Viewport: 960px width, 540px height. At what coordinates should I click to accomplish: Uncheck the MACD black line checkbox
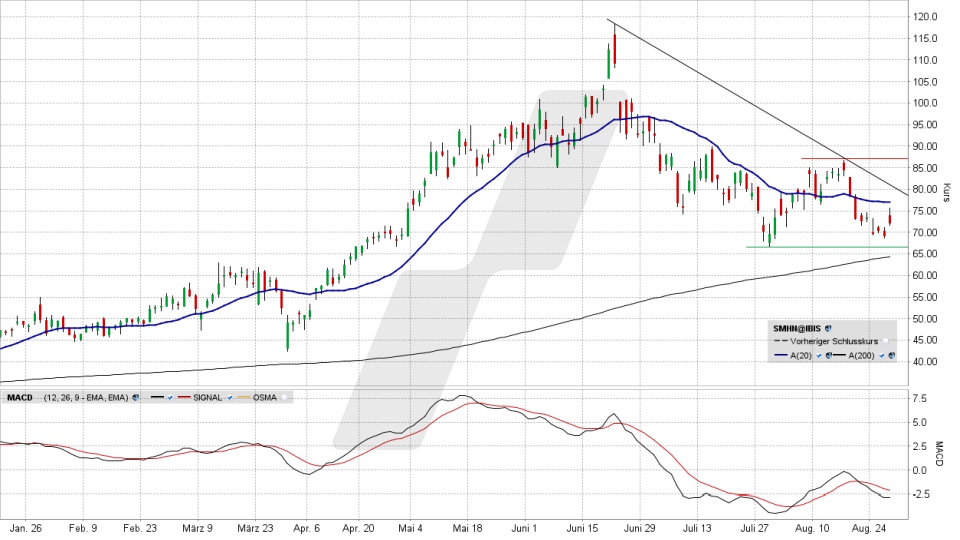170,397
